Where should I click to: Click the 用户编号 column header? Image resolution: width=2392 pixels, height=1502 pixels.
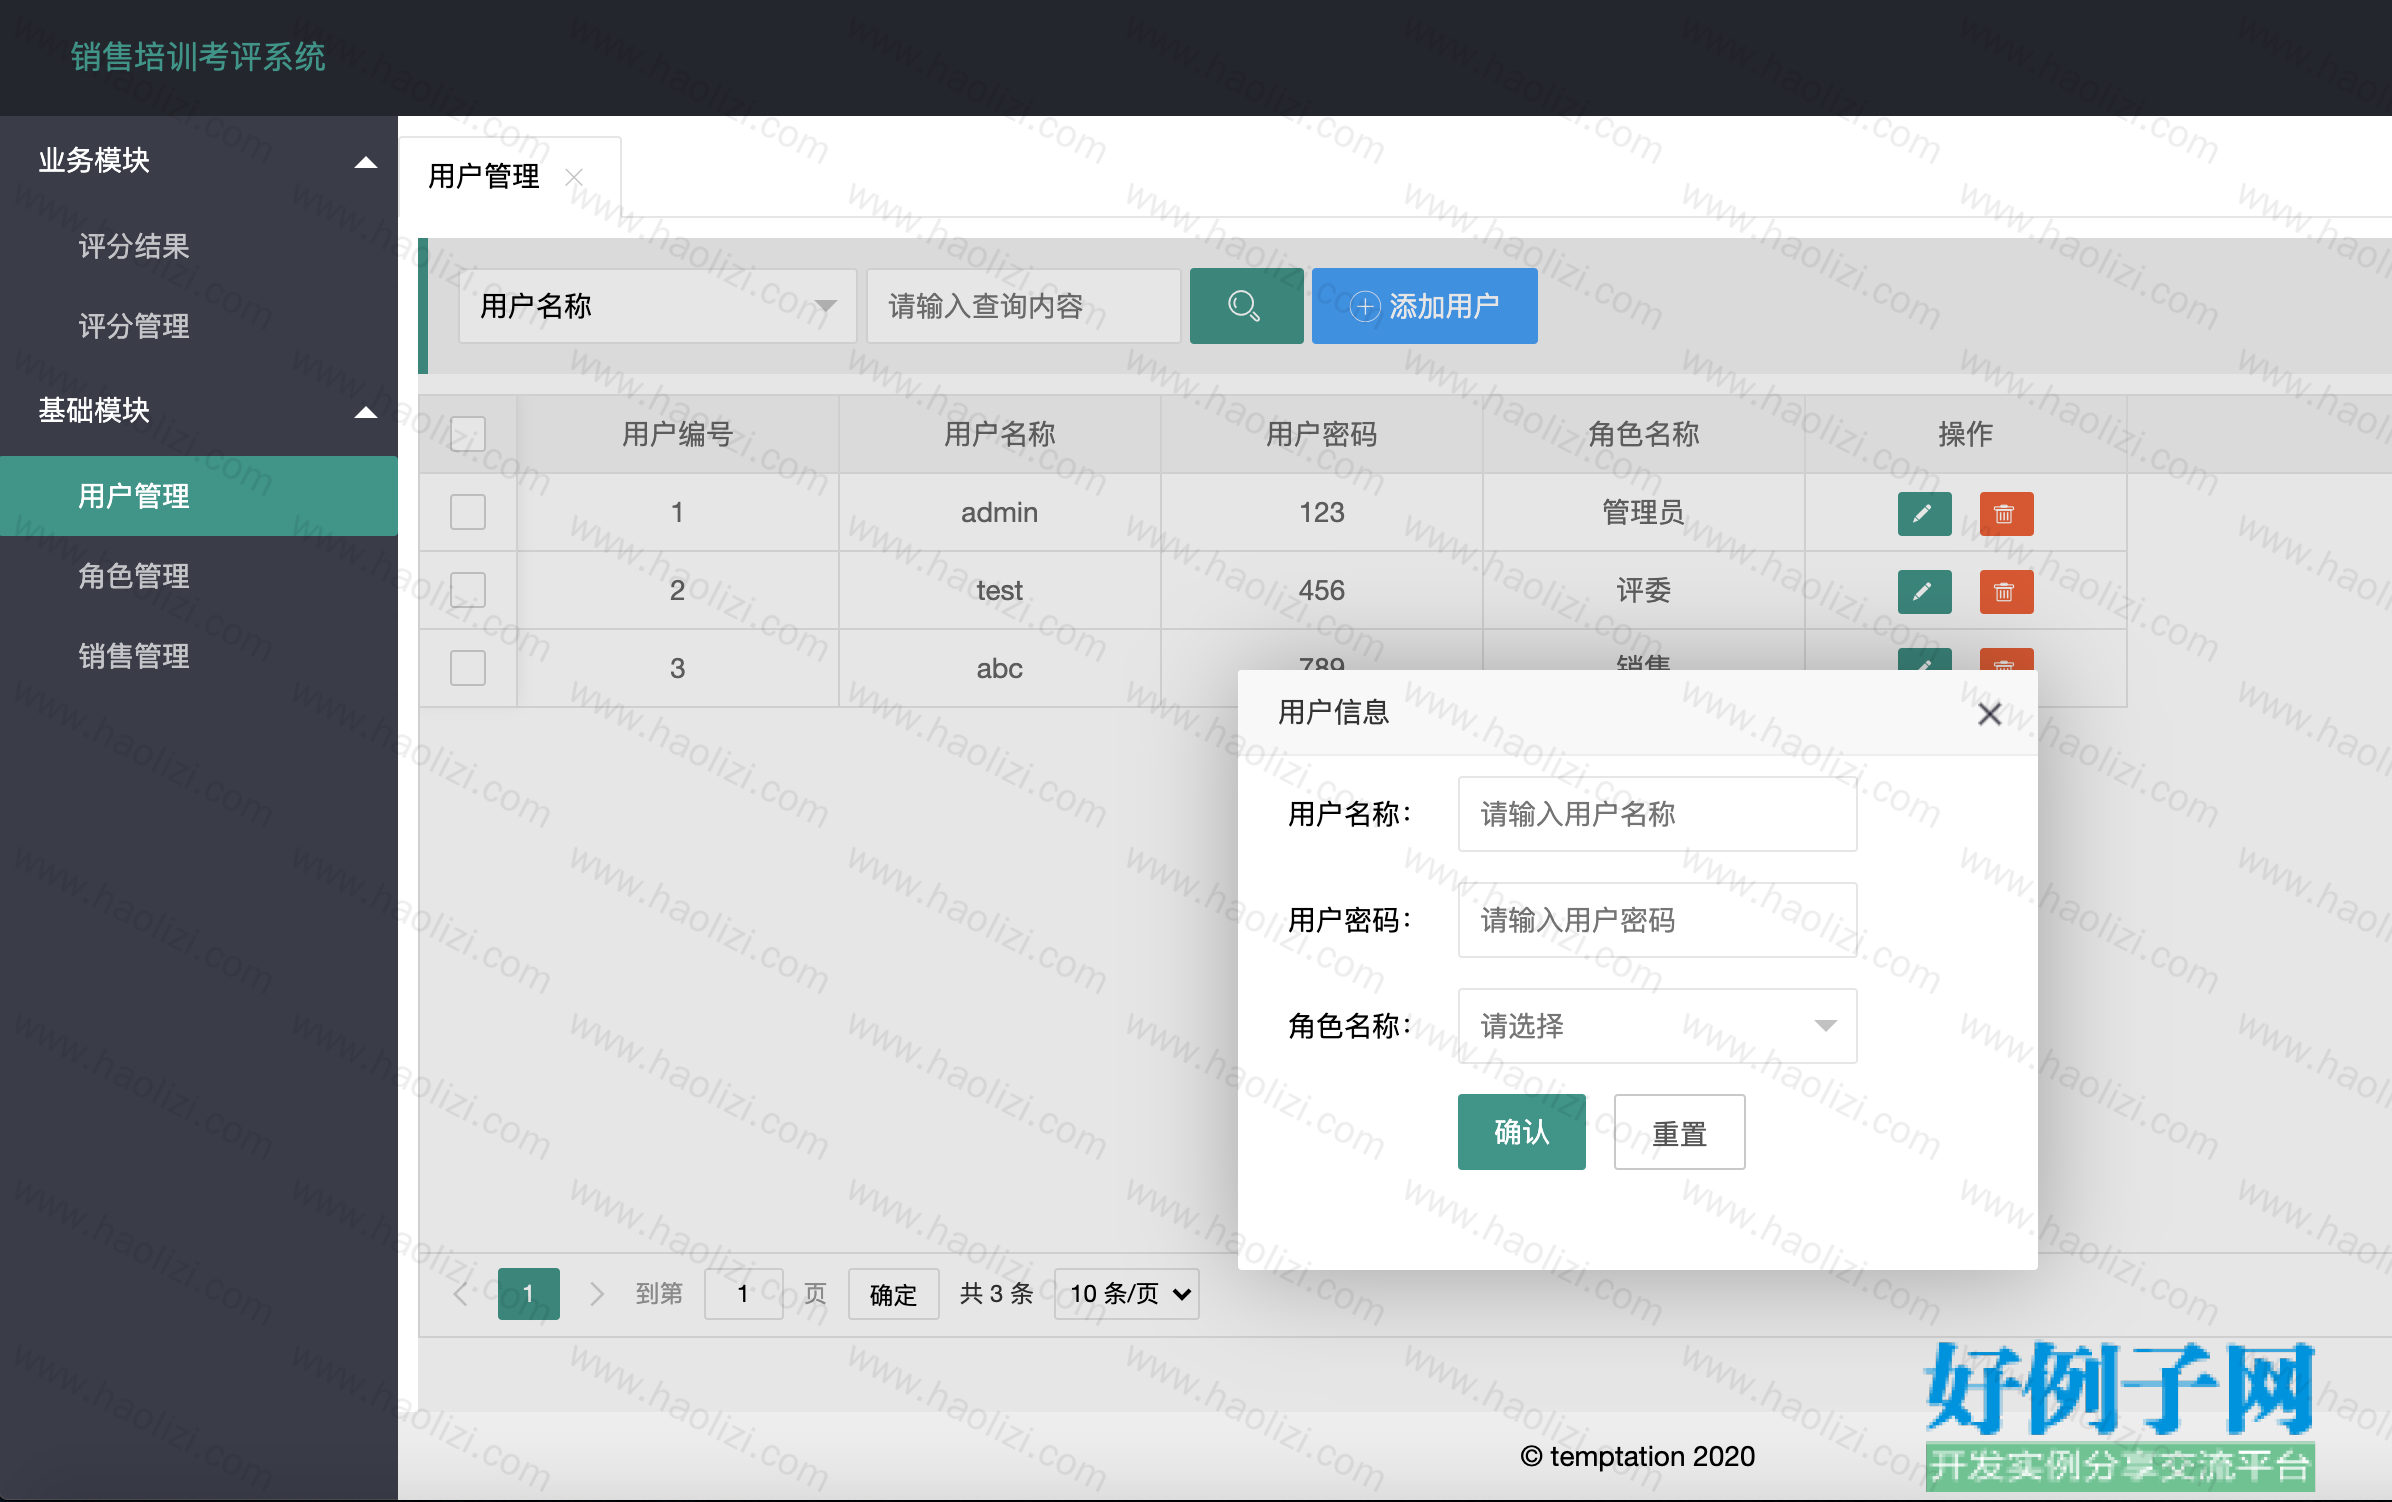pos(678,434)
